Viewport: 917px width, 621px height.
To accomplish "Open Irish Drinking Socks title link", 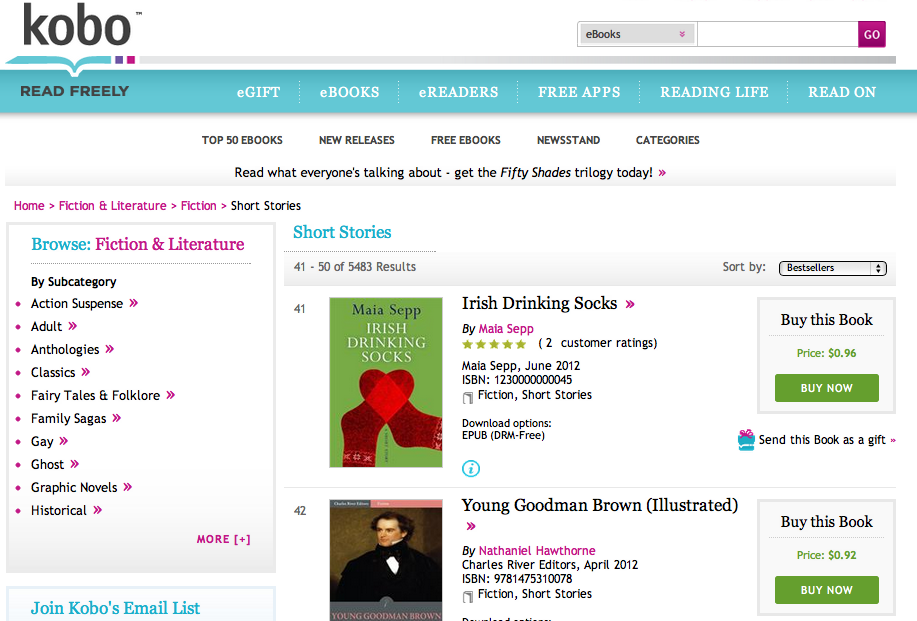I will point(539,303).
